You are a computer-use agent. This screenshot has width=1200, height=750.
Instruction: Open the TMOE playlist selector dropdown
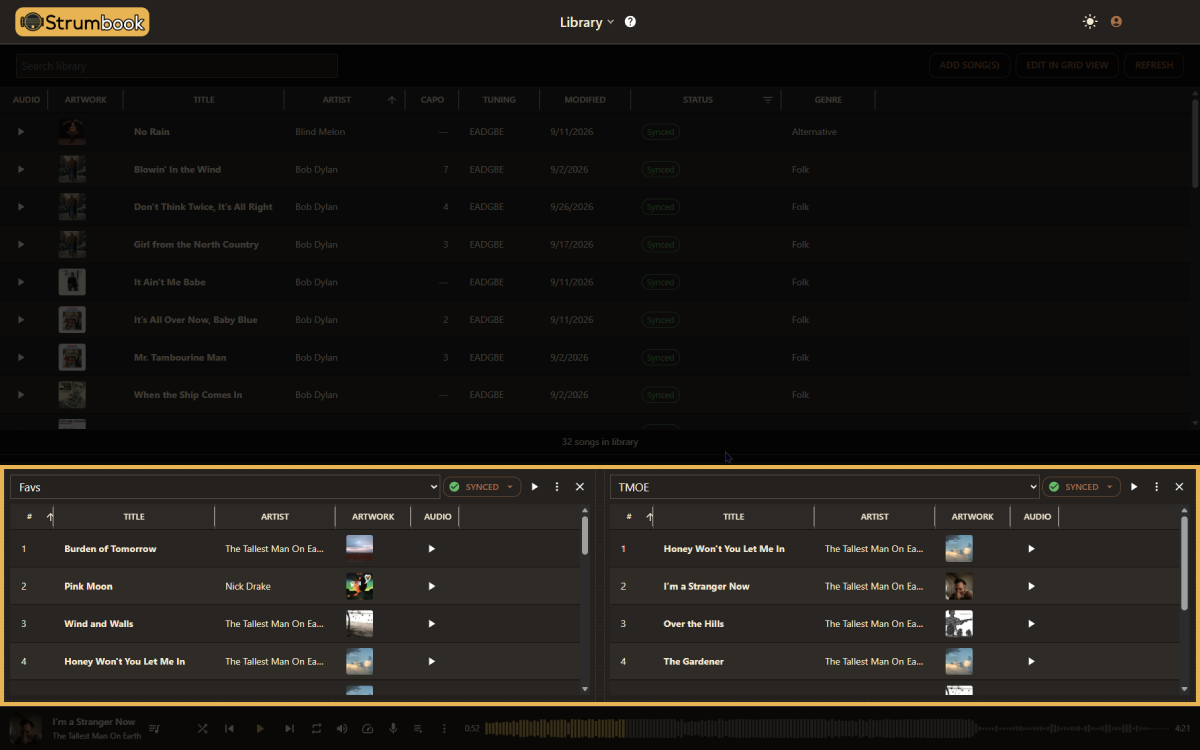click(x=825, y=487)
